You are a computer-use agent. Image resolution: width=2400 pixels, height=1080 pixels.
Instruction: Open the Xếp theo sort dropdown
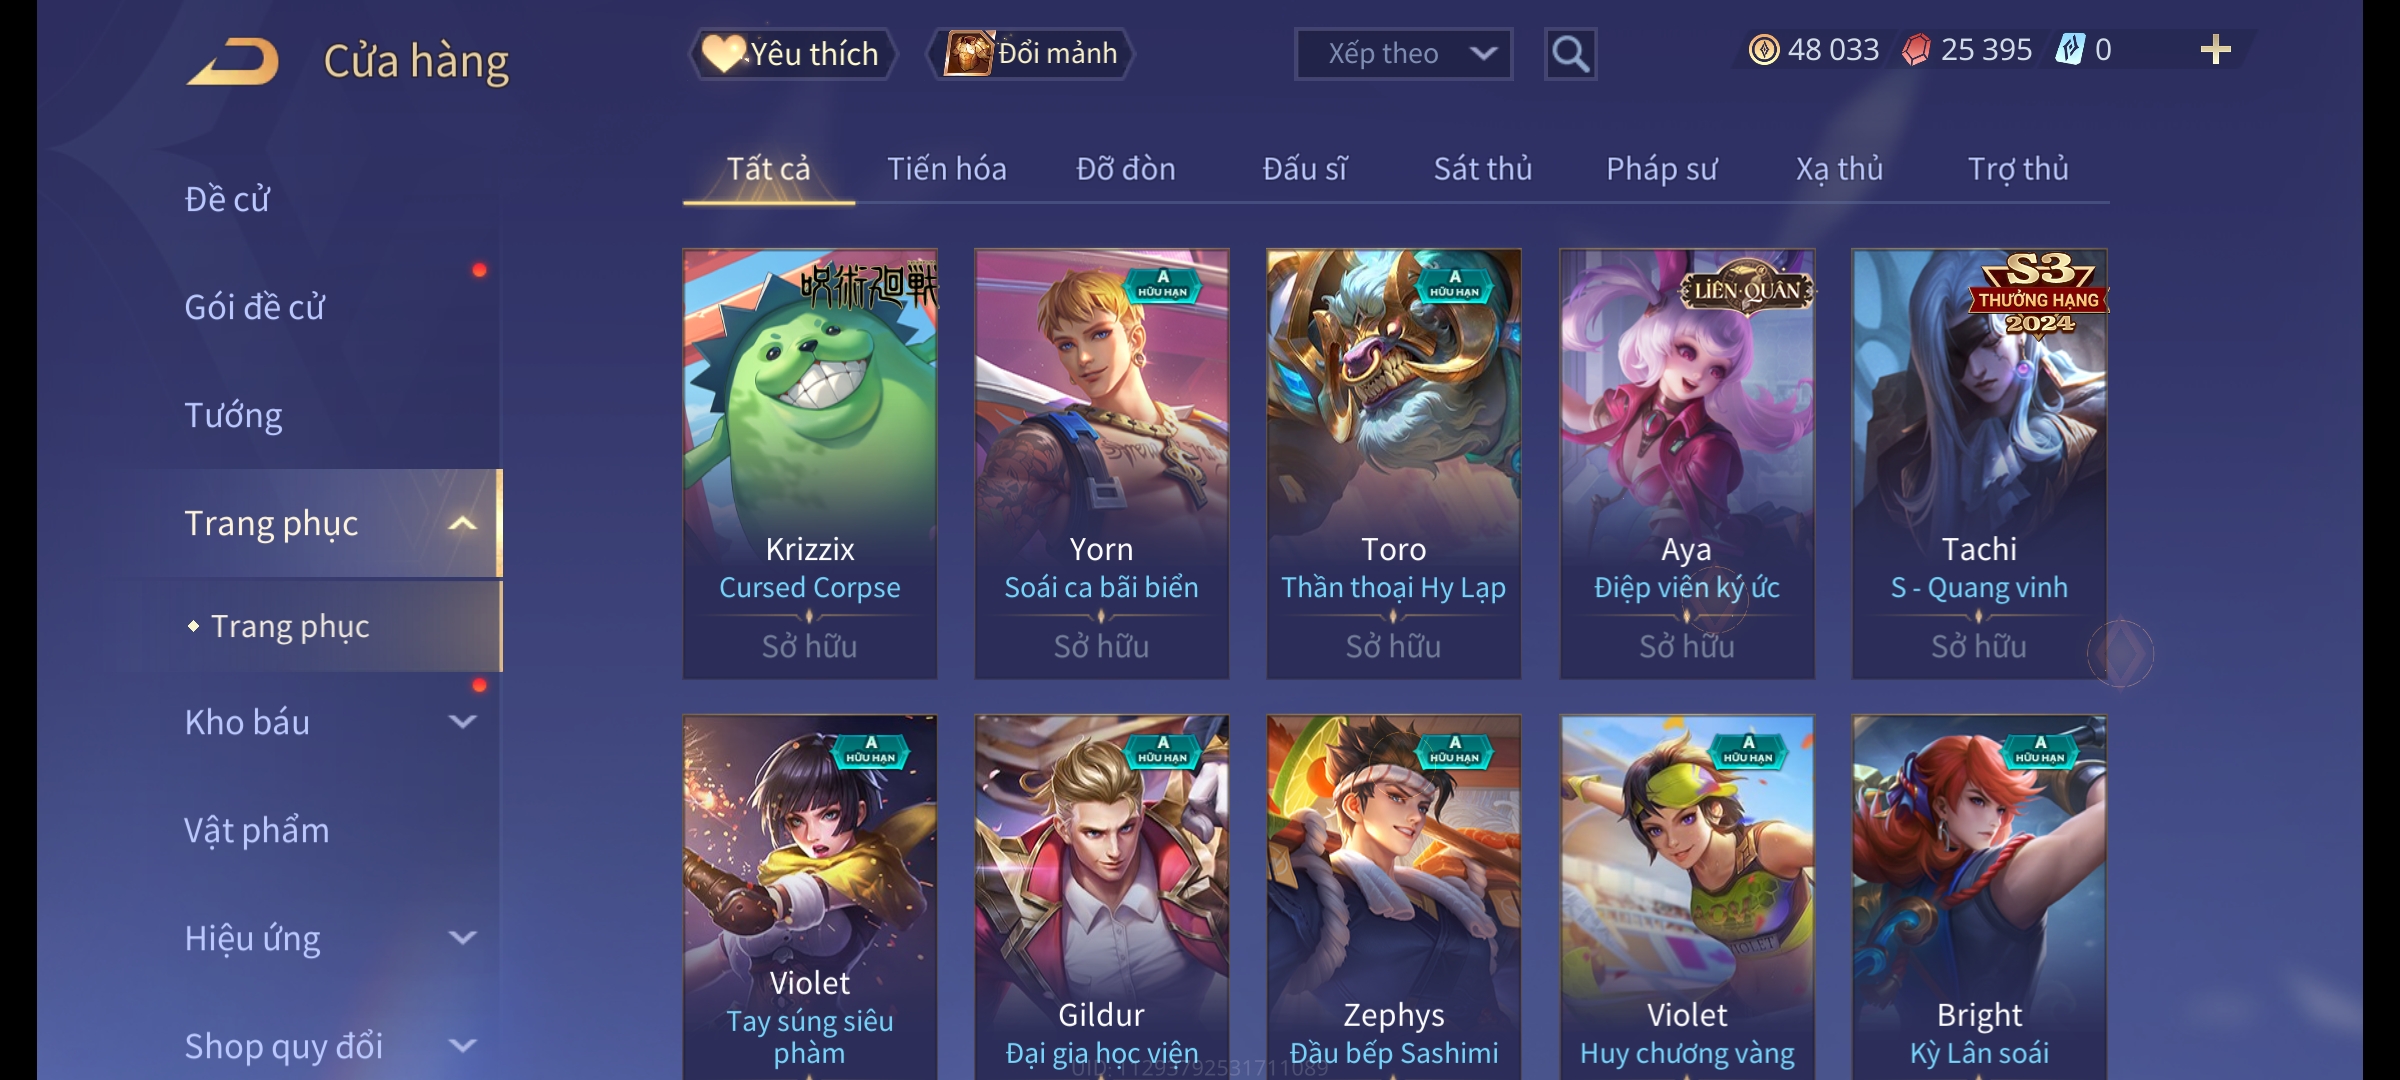(1403, 54)
